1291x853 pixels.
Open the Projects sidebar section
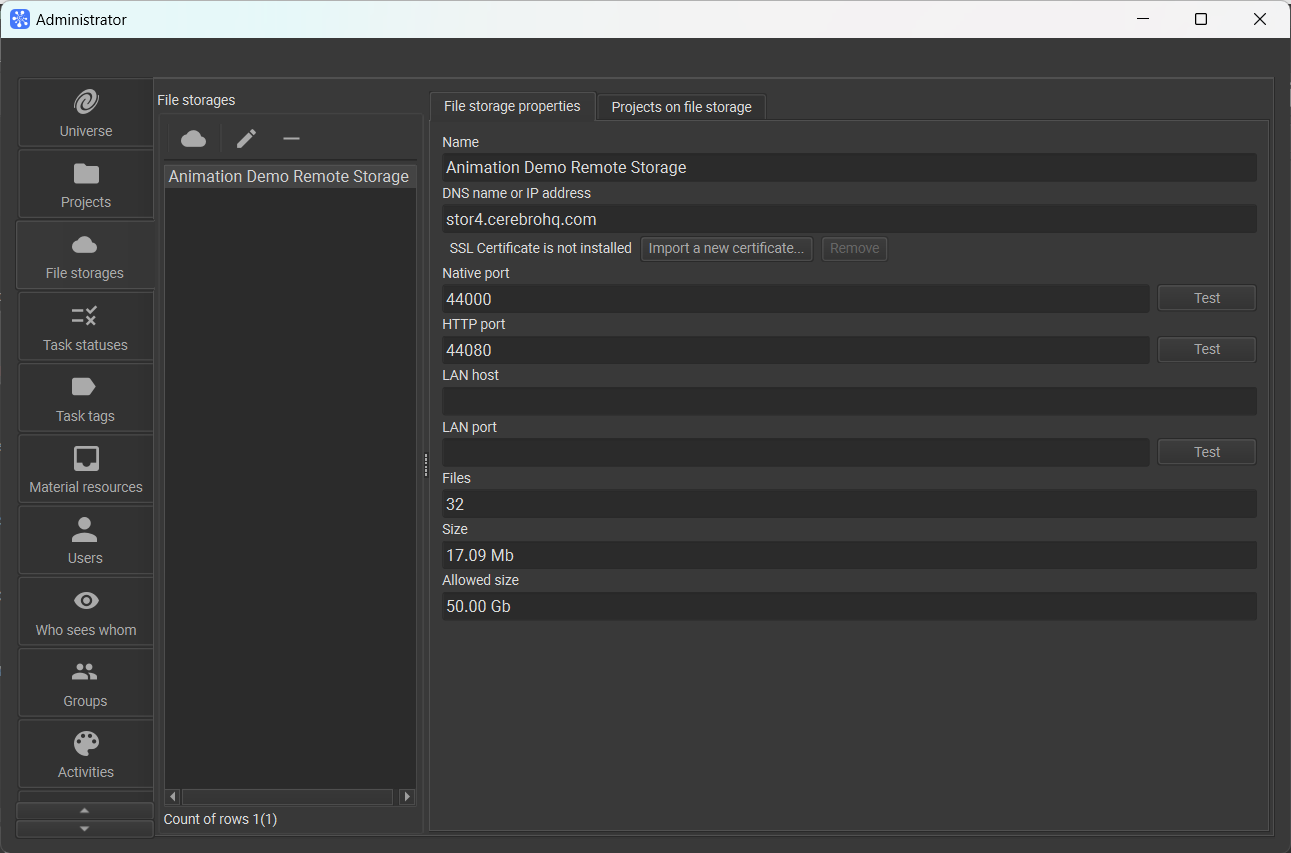86,184
